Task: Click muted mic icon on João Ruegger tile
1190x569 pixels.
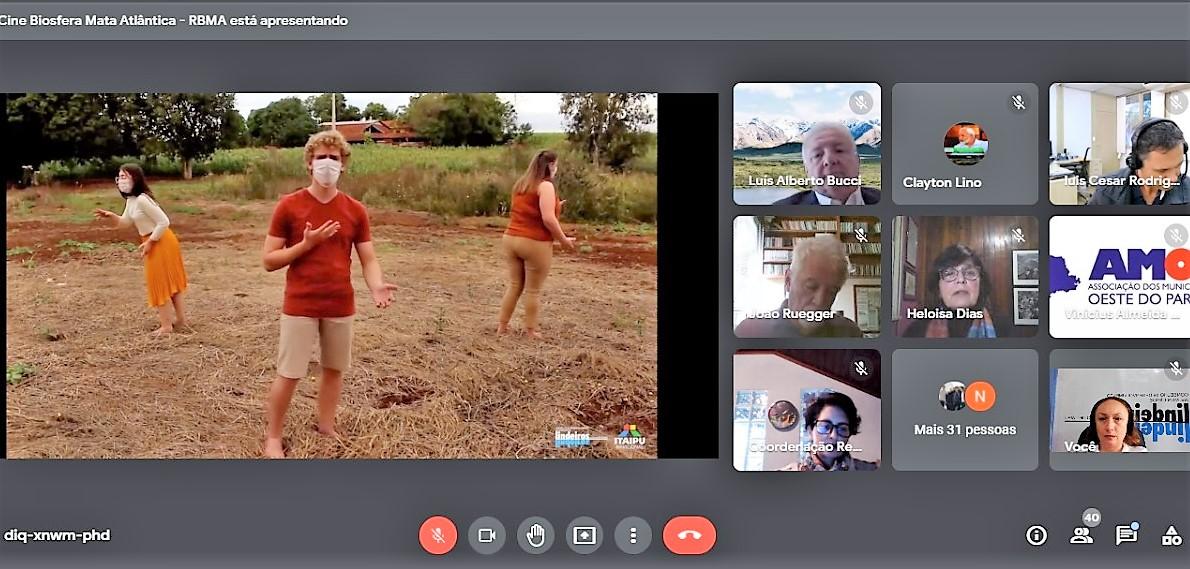Action: coord(861,235)
